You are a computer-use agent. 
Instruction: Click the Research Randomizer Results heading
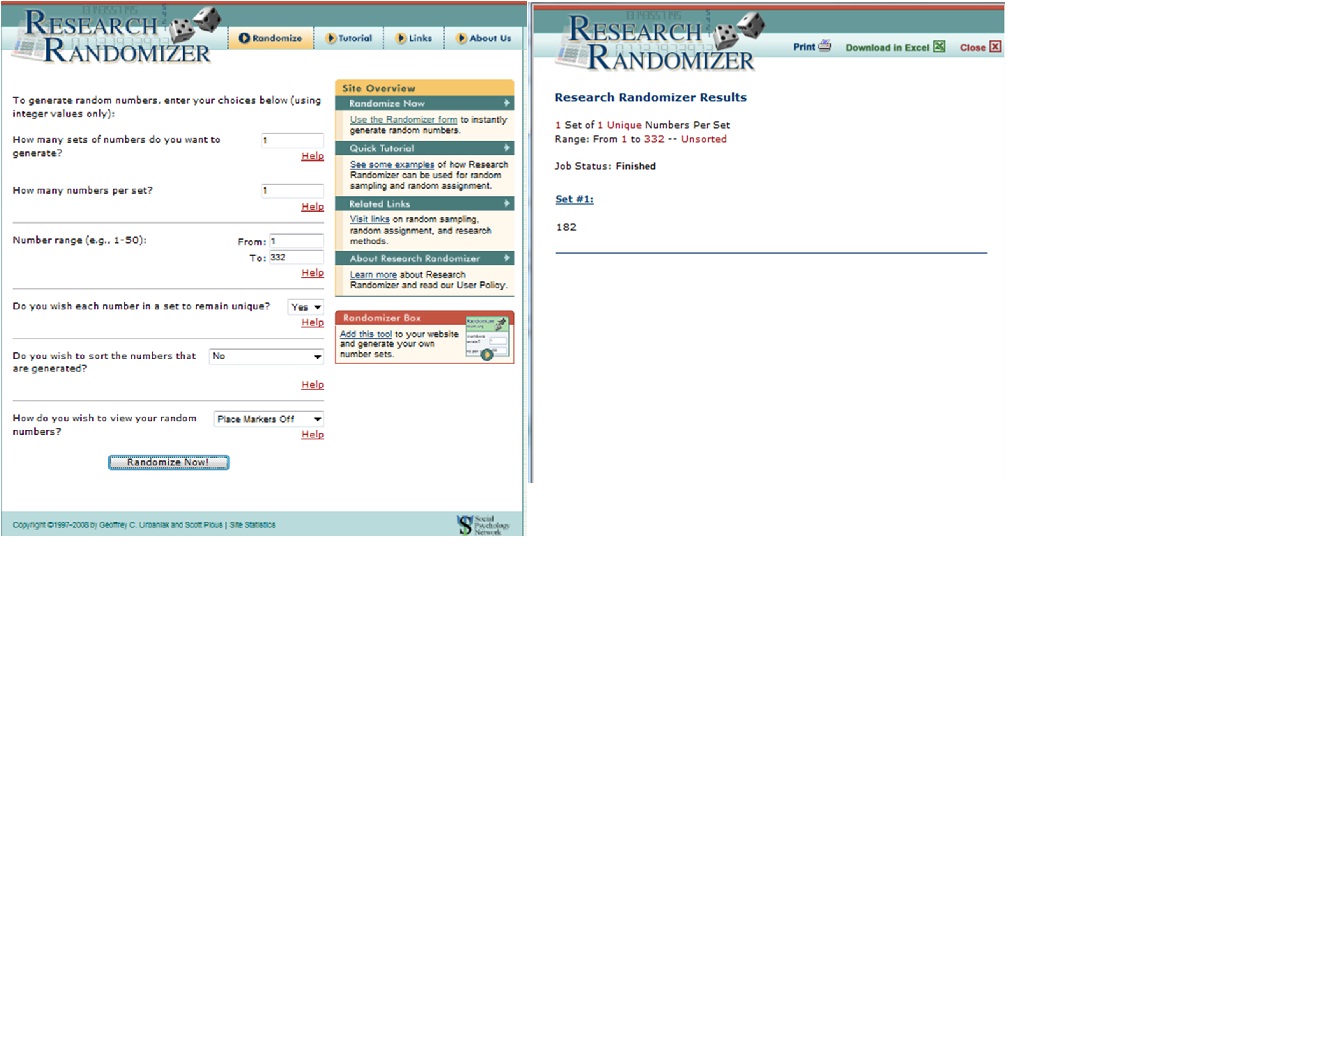650,97
